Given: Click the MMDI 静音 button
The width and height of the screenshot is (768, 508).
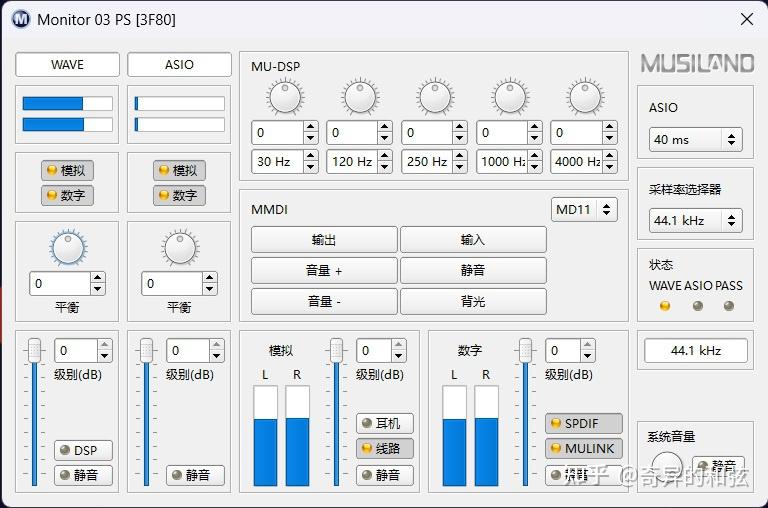Looking at the screenshot, I should click(473, 270).
